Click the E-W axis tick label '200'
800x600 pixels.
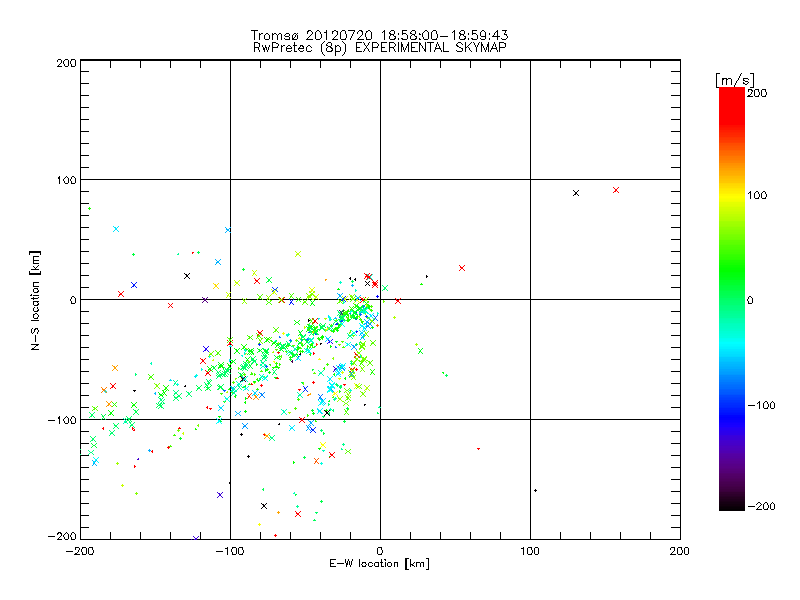click(680, 551)
